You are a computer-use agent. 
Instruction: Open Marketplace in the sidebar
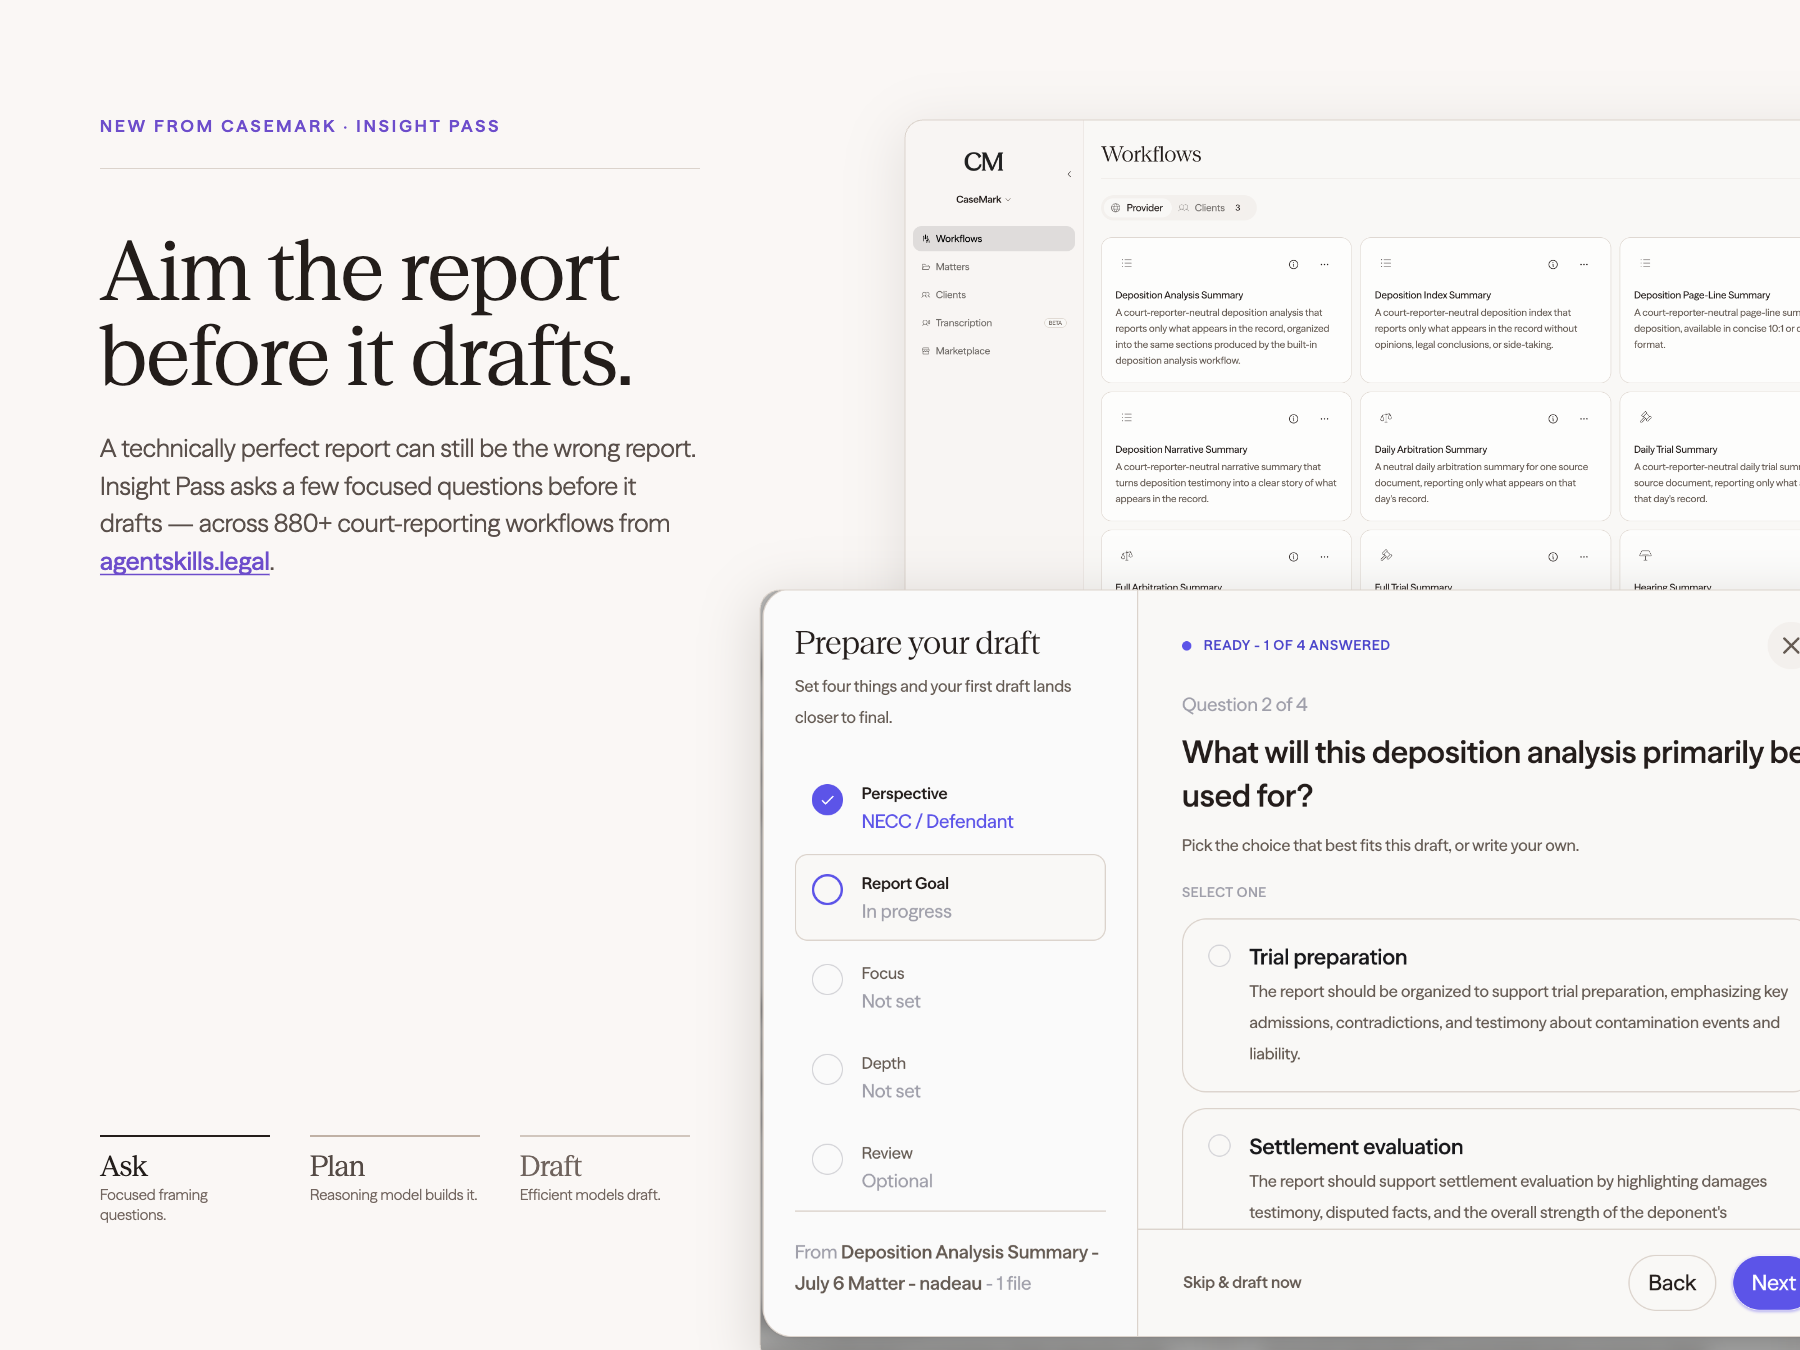(993, 351)
